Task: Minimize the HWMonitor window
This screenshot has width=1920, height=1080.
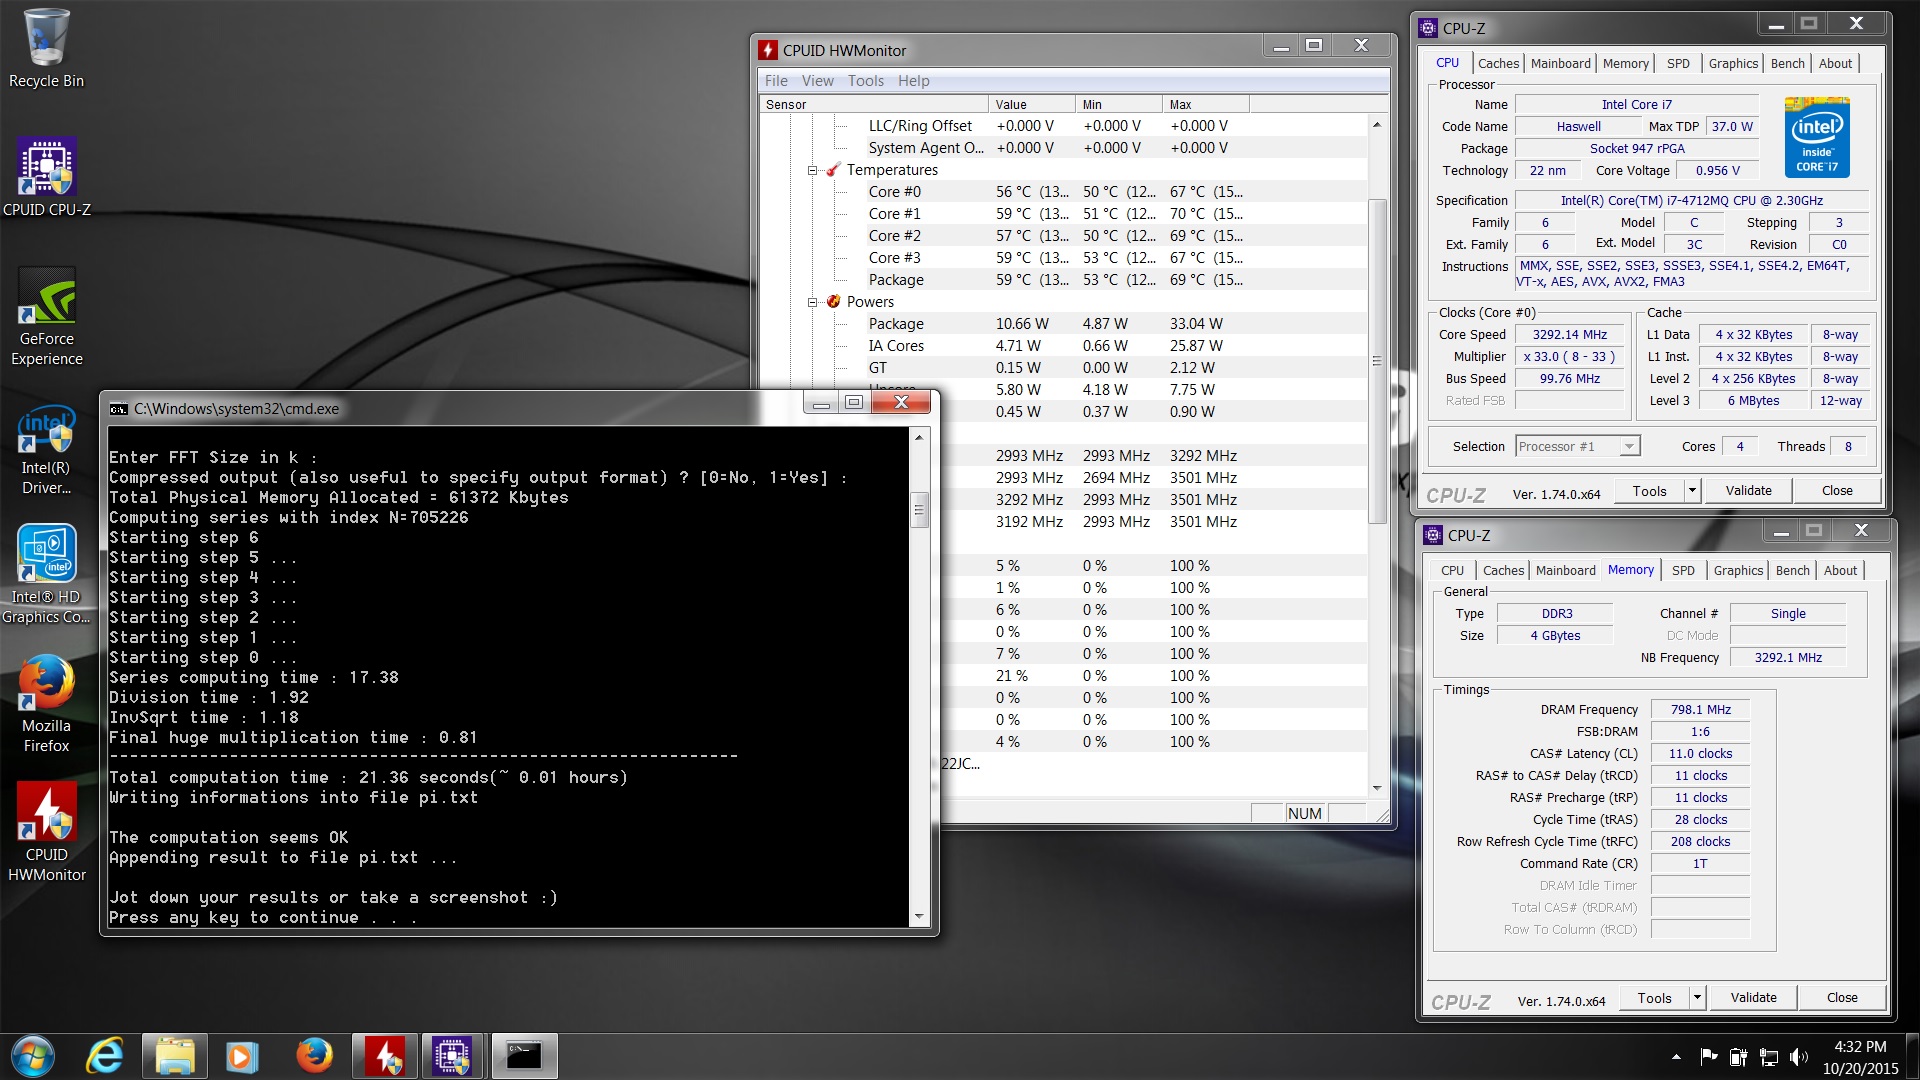Action: (1280, 45)
